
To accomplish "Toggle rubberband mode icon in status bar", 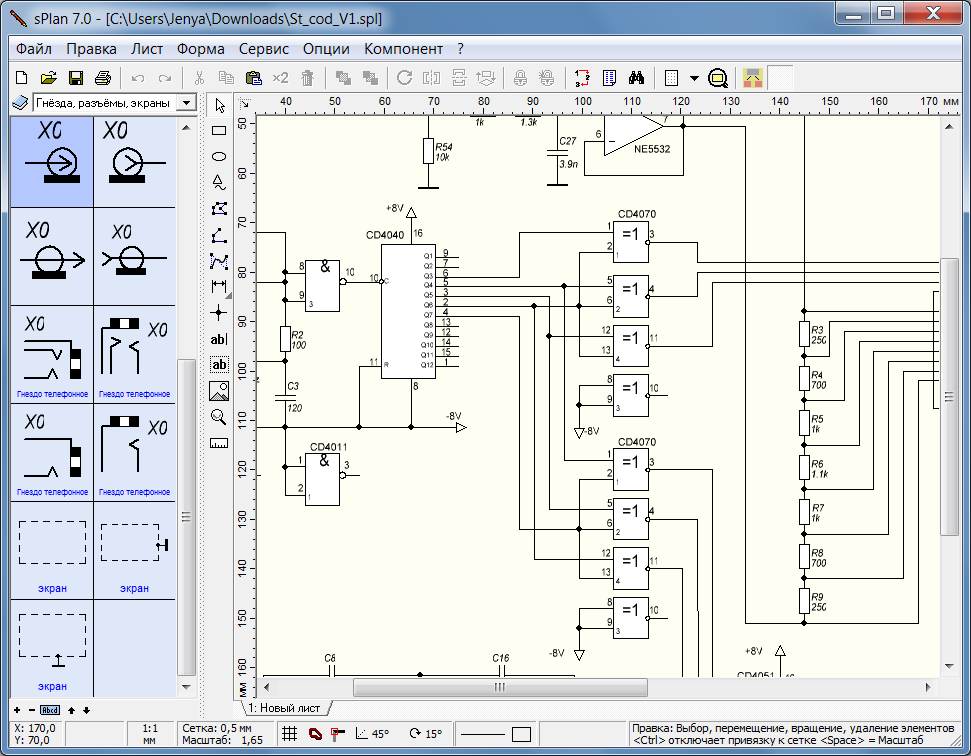I will click(x=315, y=734).
